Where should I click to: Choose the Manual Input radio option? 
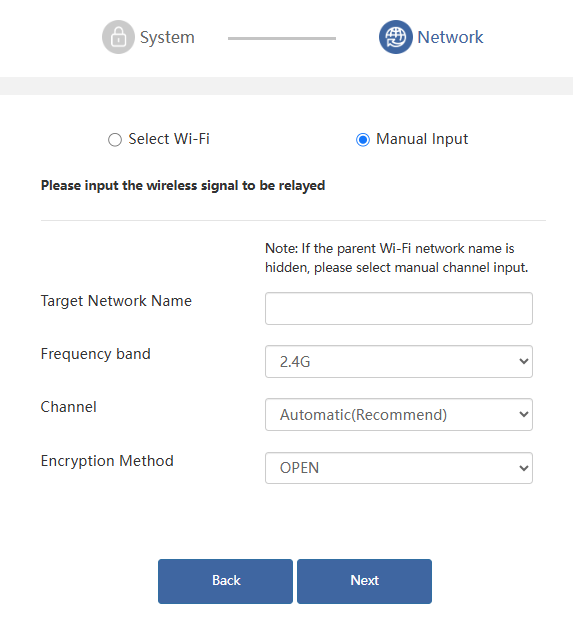(x=363, y=140)
